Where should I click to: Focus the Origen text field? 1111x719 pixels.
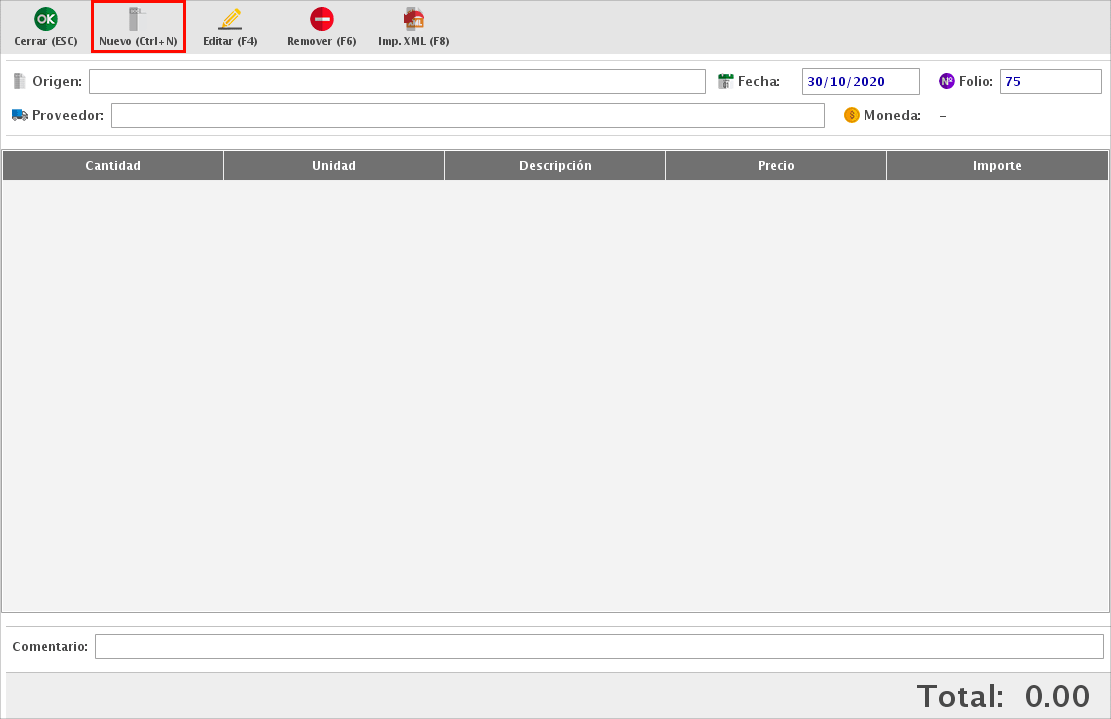coord(397,81)
